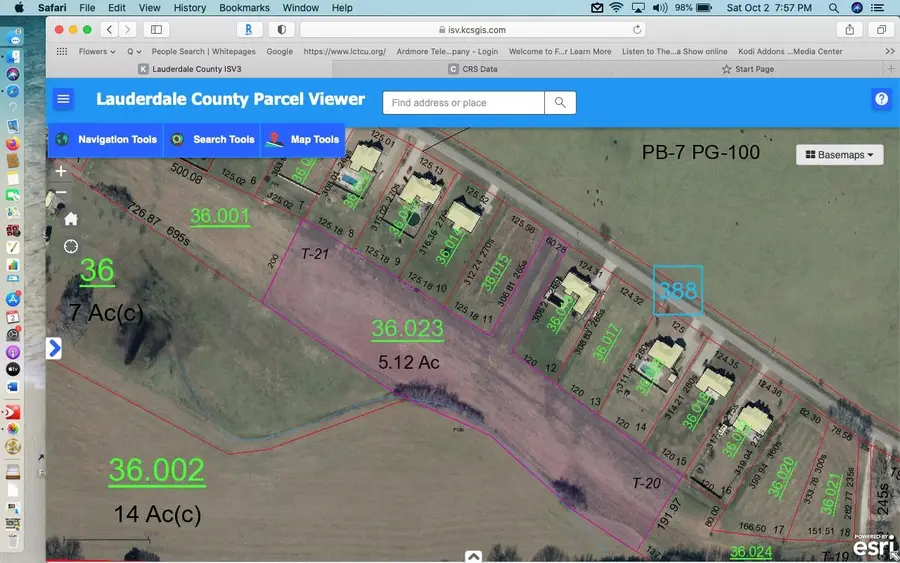Click the R extension icon in Safari toolbar

pos(249,29)
